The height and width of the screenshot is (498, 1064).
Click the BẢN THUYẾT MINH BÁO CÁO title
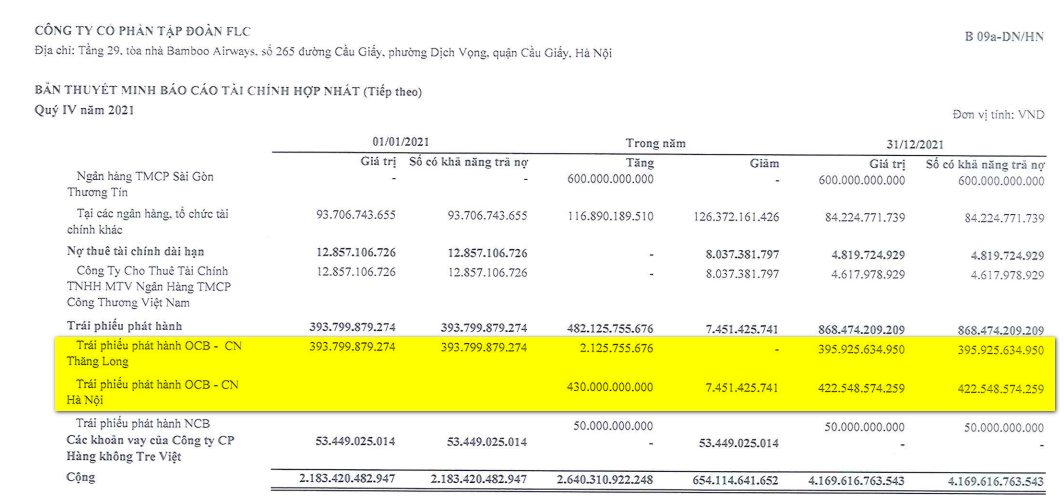coord(228,92)
